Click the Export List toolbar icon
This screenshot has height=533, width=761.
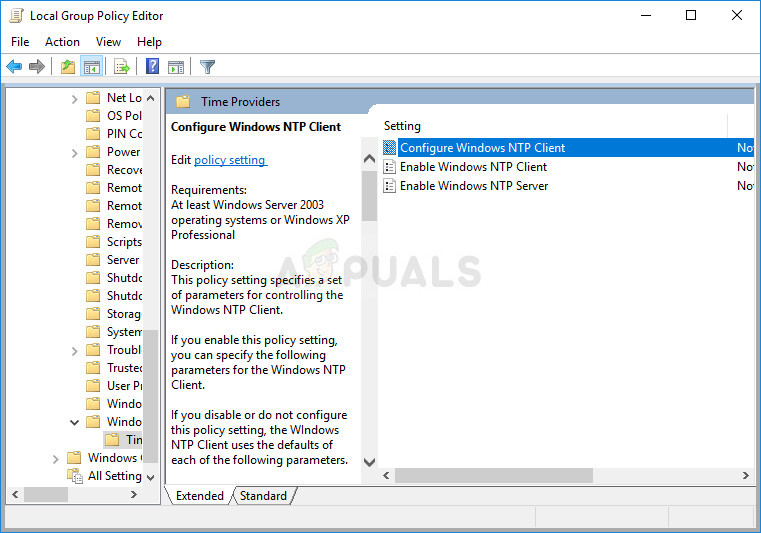121,66
